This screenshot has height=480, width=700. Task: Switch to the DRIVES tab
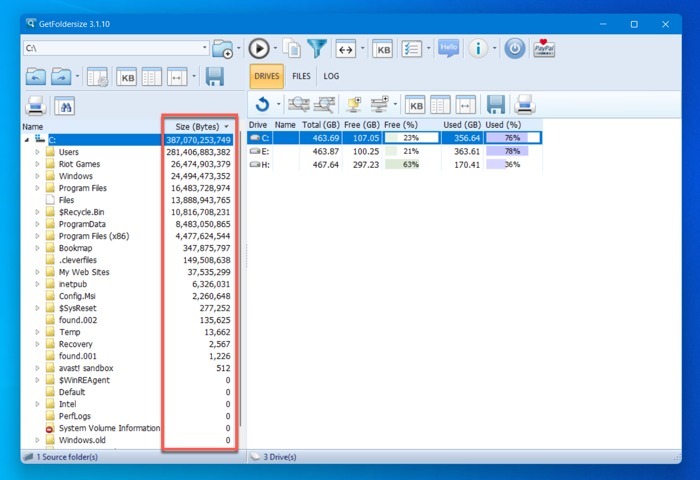267,76
